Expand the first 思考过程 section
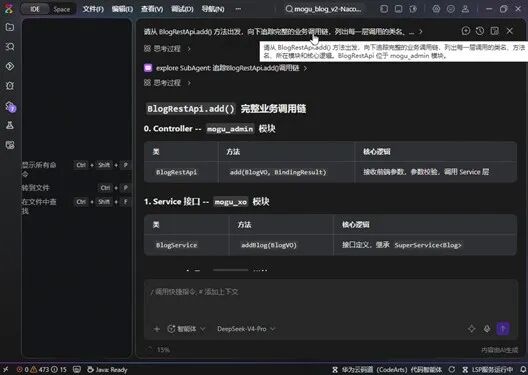 tap(167, 48)
